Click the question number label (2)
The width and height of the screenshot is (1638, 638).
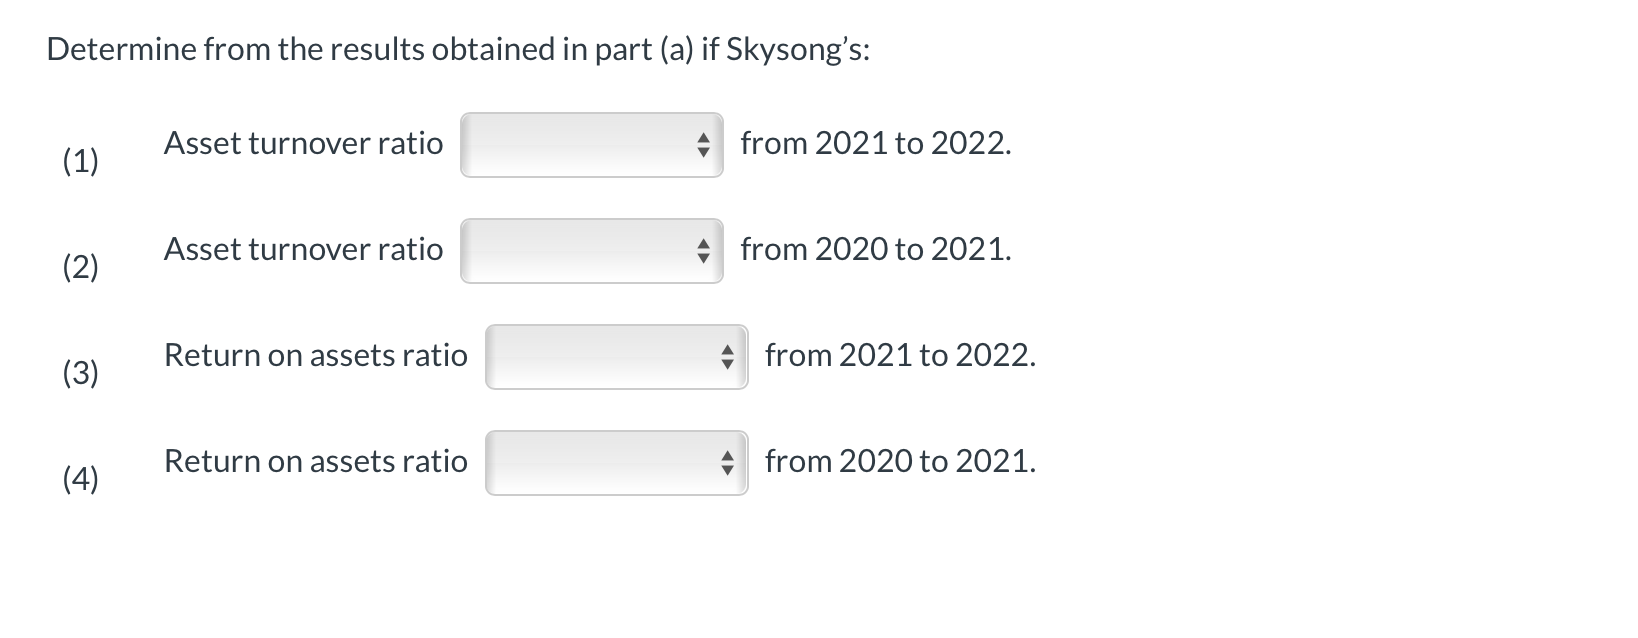coord(81,266)
